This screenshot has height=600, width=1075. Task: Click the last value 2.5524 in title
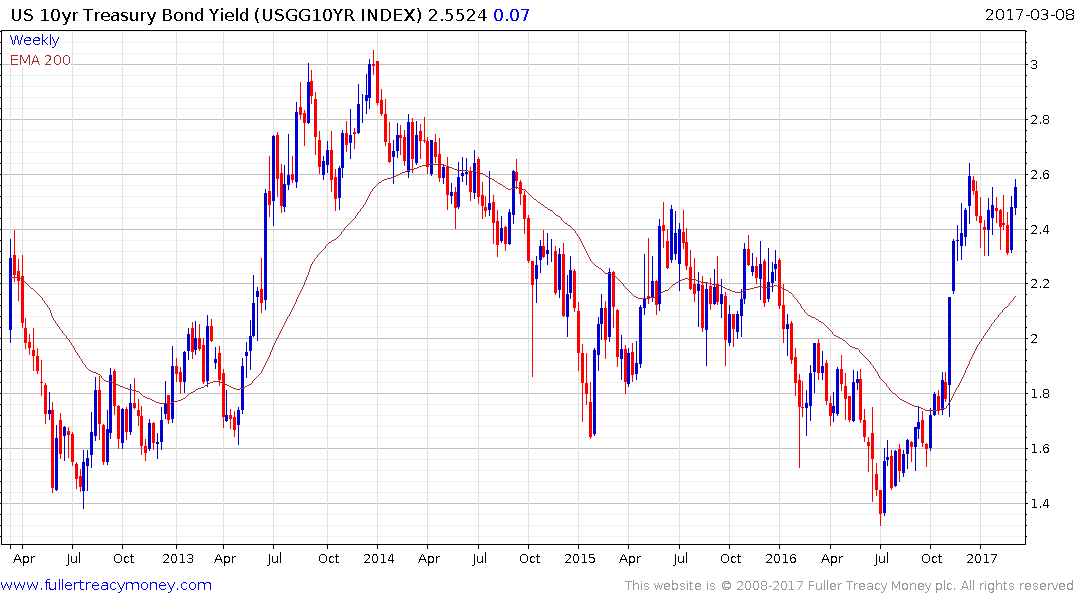tap(457, 14)
